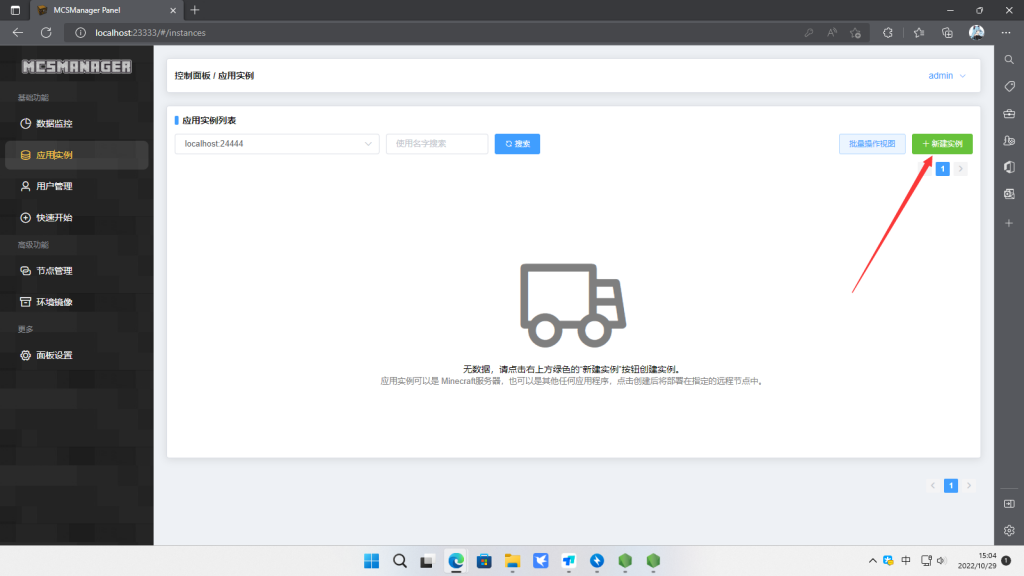Open the volume tray icon
This screenshot has width=1024, height=576.
[x=941, y=561]
